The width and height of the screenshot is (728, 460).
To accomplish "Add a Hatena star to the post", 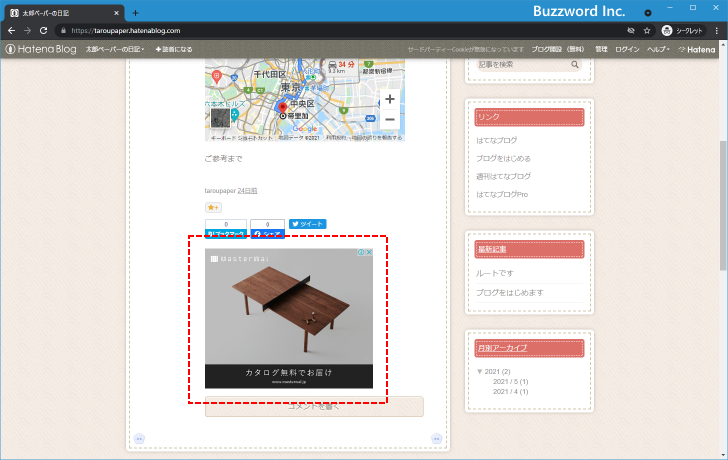I will pyautogui.click(x=213, y=207).
